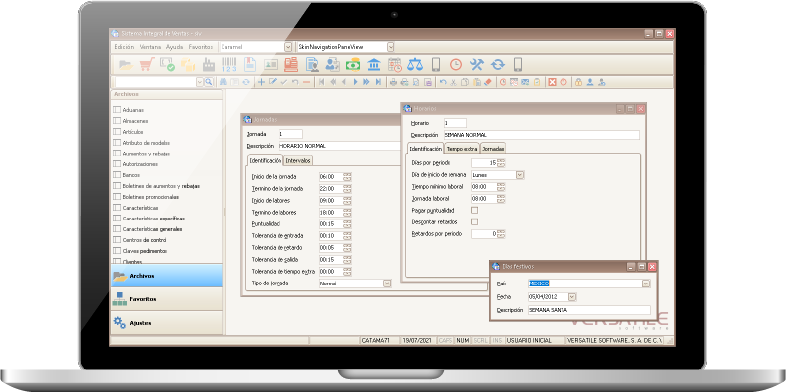Toggle Pagar puntualidad checkbox
This screenshot has width=786, height=392.
tap(474, 211)
